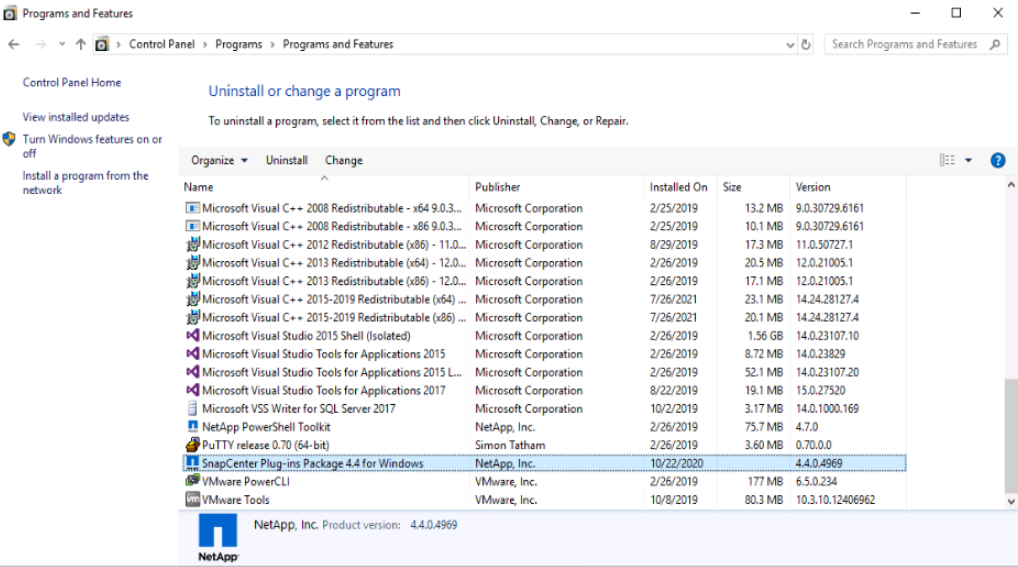Open the Organize dropdown menu
Screen dimensions: 1018x567
click(x=219, y=161)
